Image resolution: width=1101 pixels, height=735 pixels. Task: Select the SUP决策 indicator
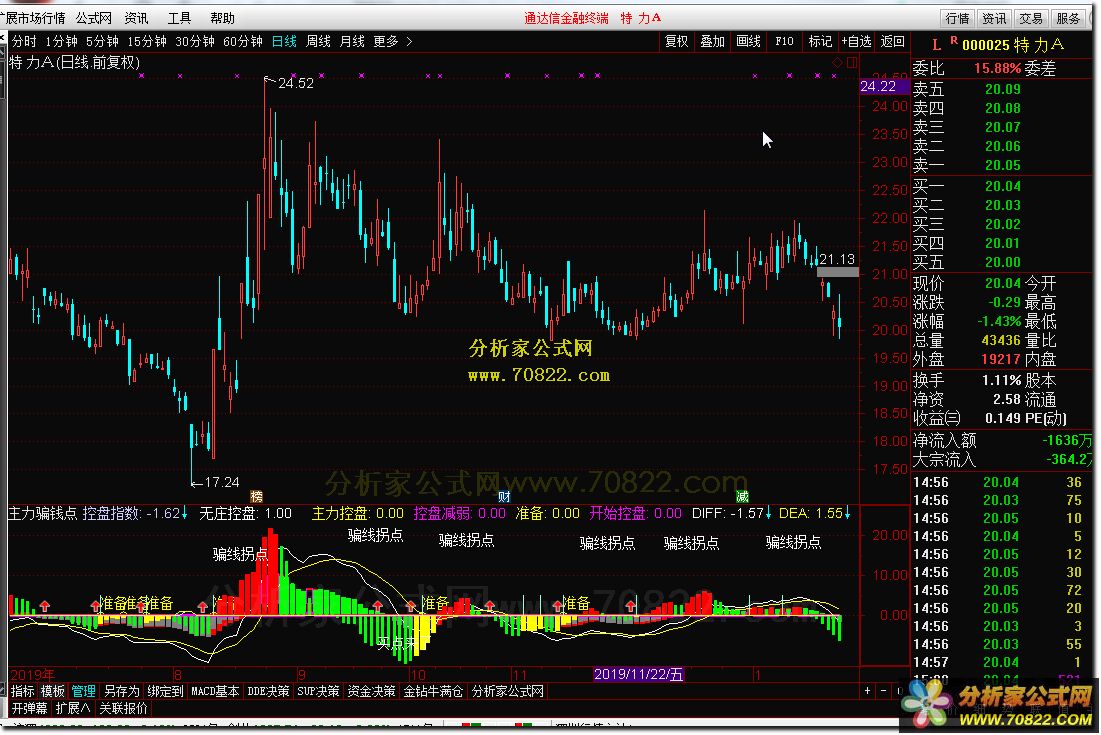coord(318,691)
